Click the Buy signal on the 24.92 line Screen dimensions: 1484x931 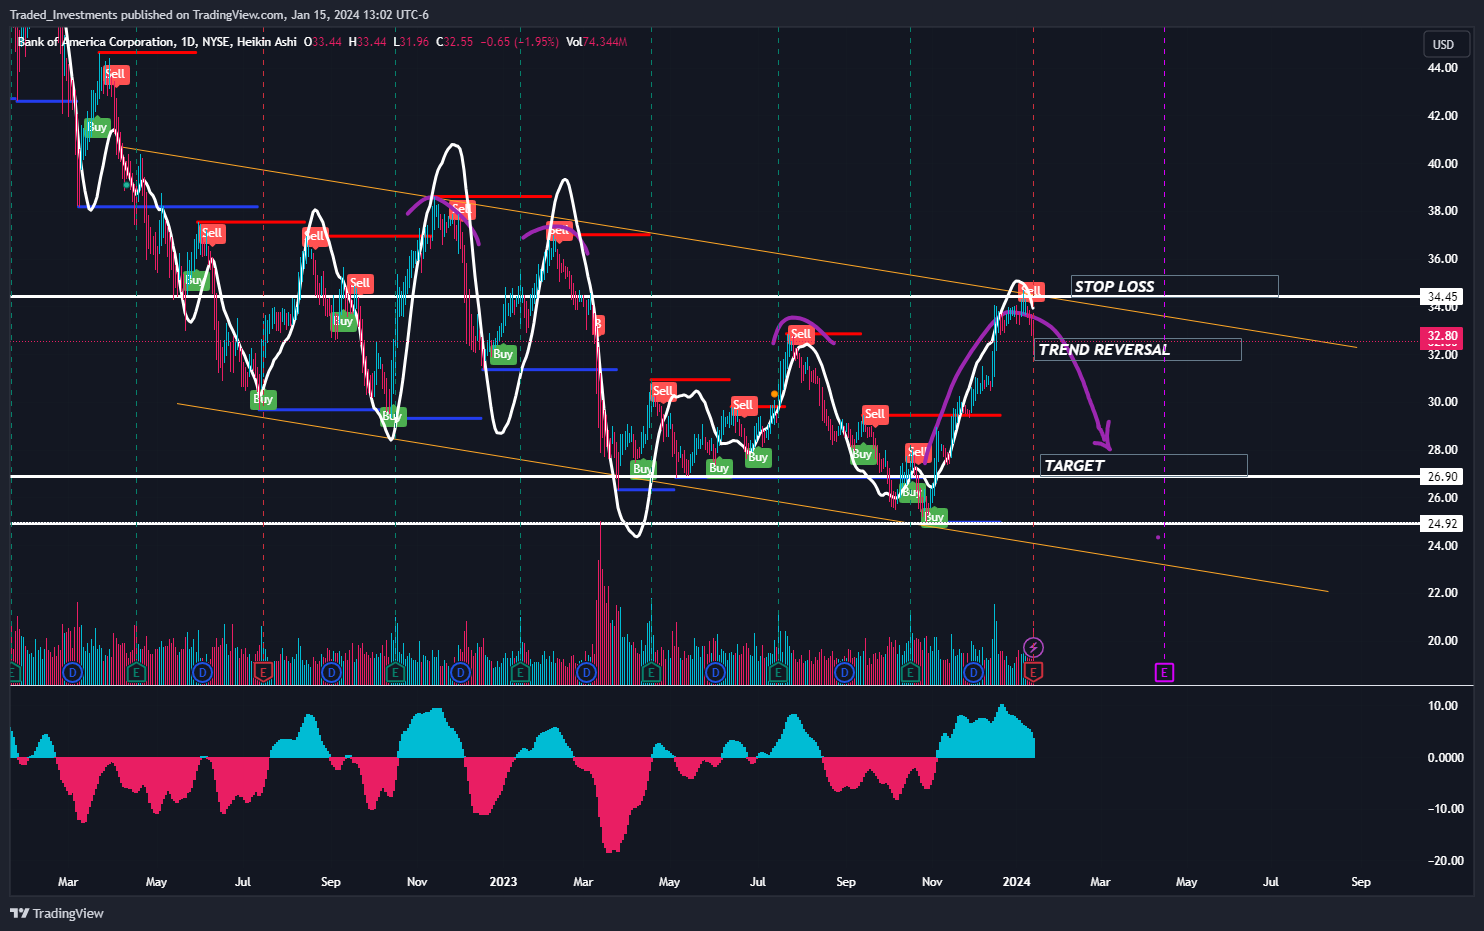[934, 518]
